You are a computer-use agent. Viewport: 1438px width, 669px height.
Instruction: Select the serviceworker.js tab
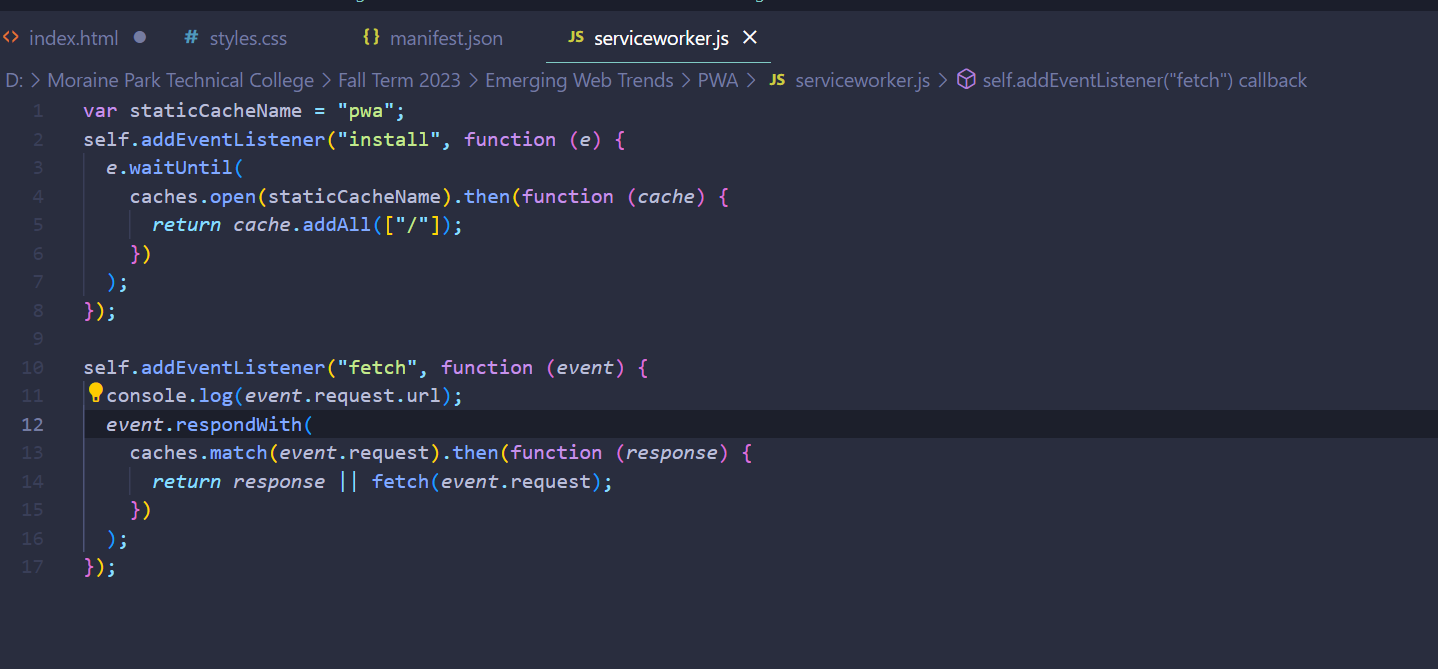pyautogui.click(x=661, y=38)
